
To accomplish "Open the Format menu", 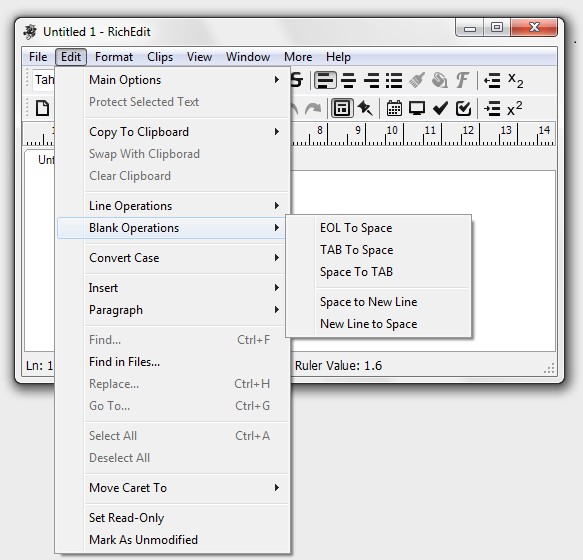I will (114, 57).
